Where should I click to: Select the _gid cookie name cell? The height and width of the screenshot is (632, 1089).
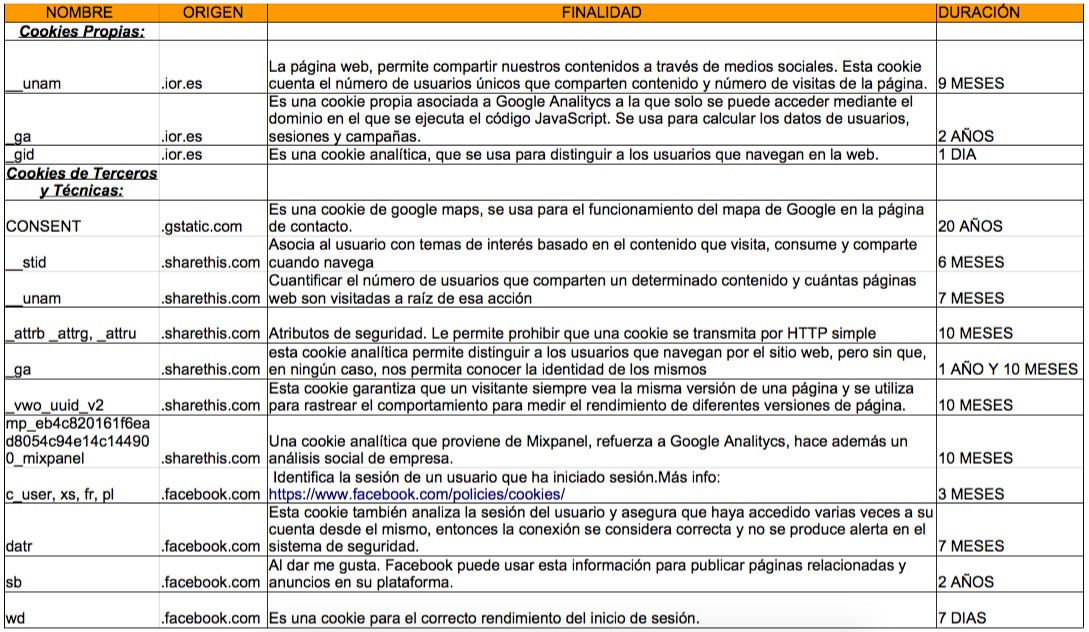pos(18,155)
